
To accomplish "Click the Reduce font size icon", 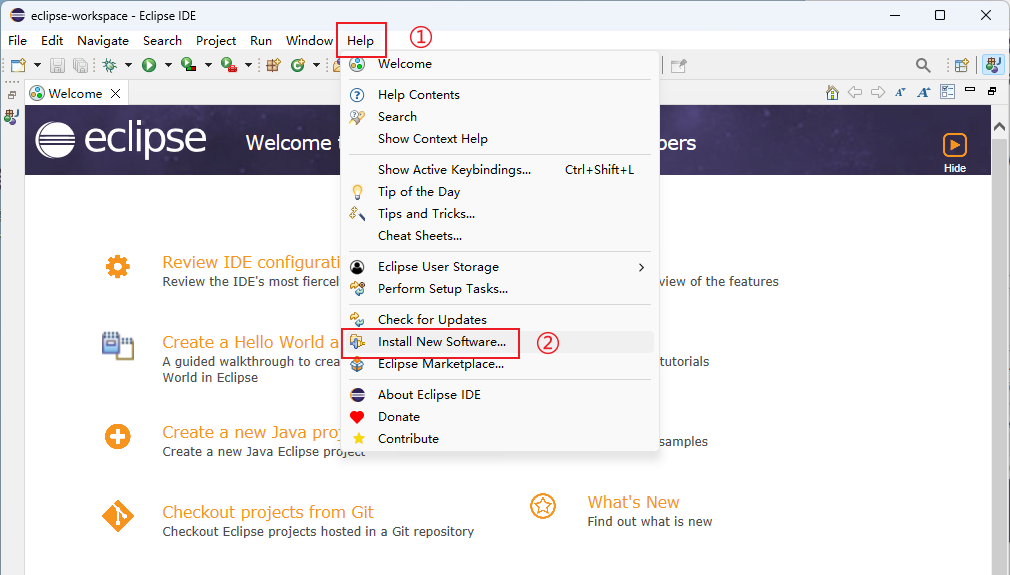I will pos(900,93).
